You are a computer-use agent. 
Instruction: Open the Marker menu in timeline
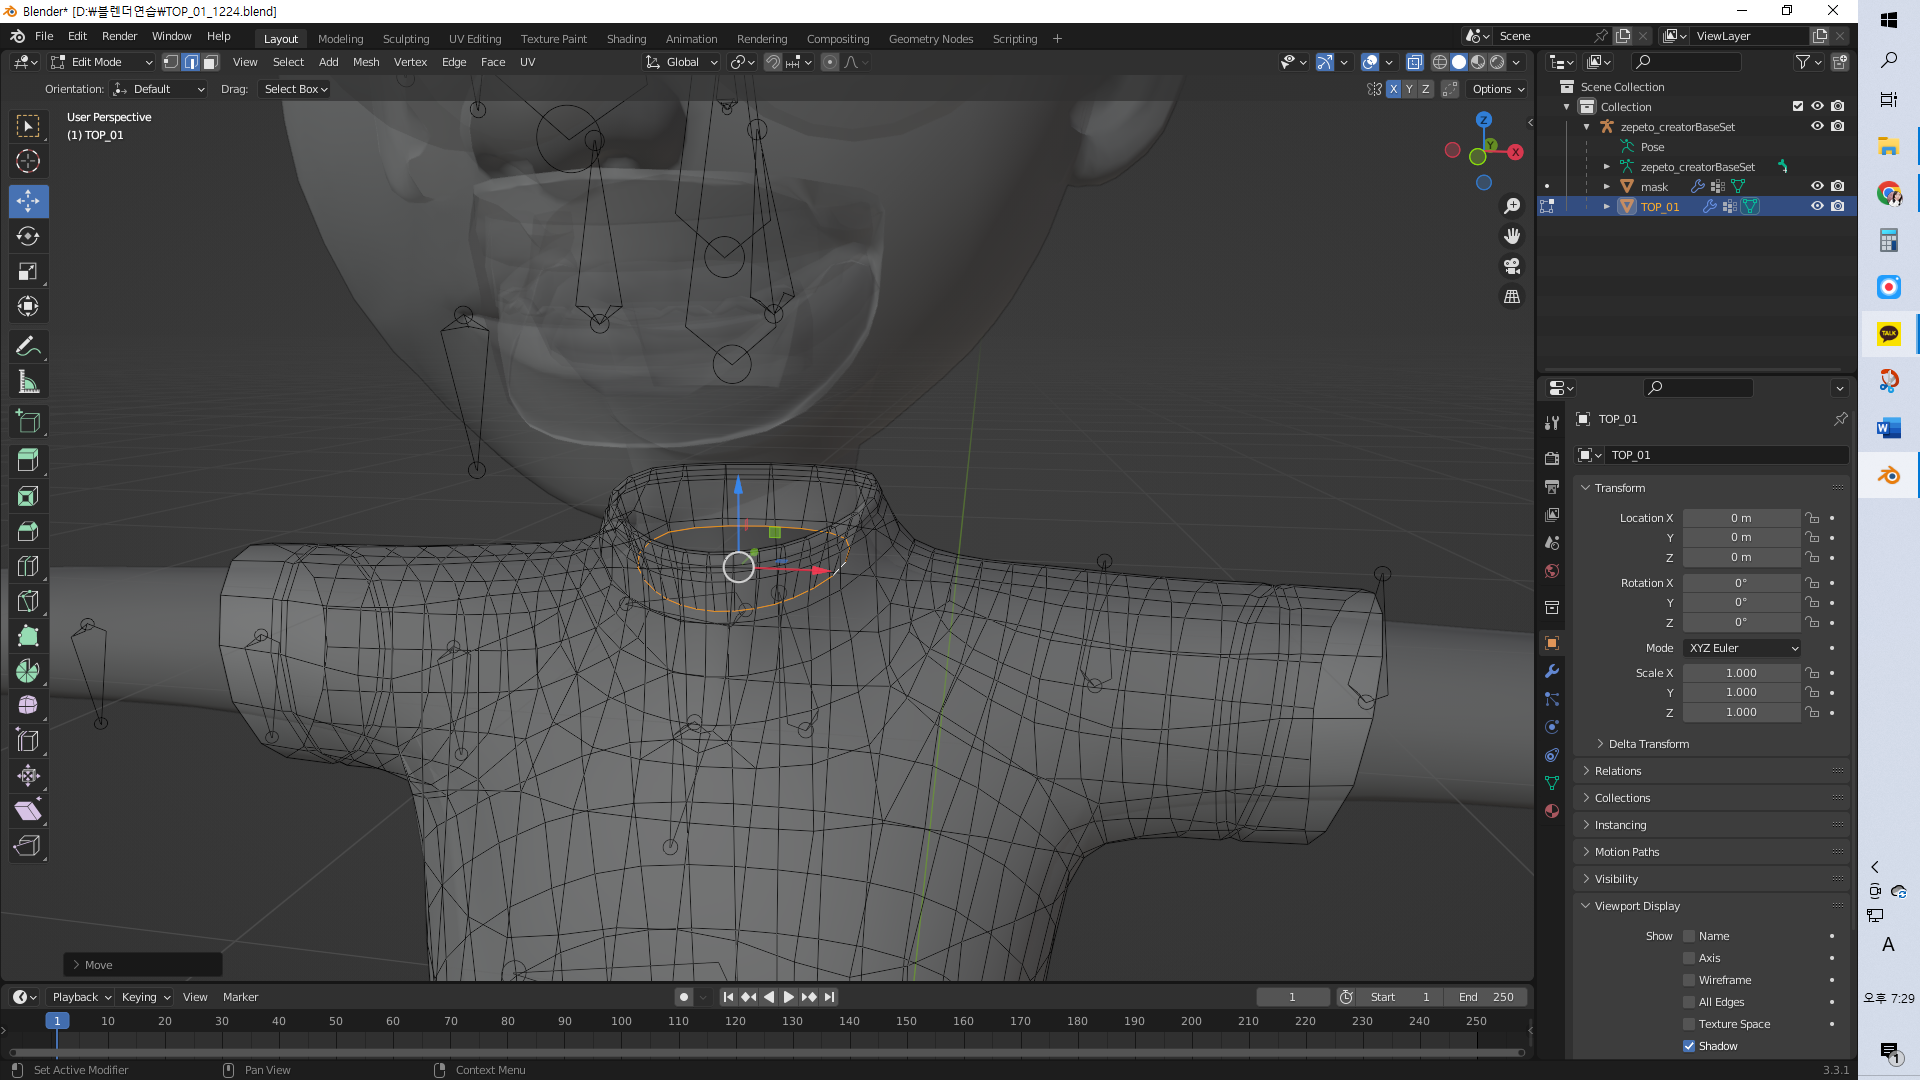tap(240, 997)
